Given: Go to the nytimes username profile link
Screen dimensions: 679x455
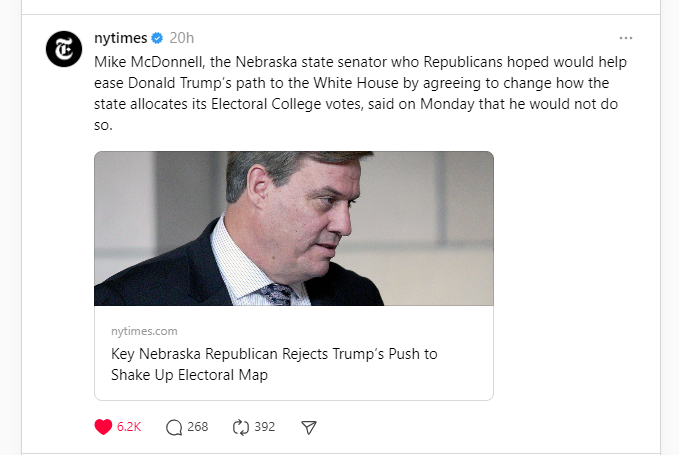Looking at the screenshot, I should (120, 38).
